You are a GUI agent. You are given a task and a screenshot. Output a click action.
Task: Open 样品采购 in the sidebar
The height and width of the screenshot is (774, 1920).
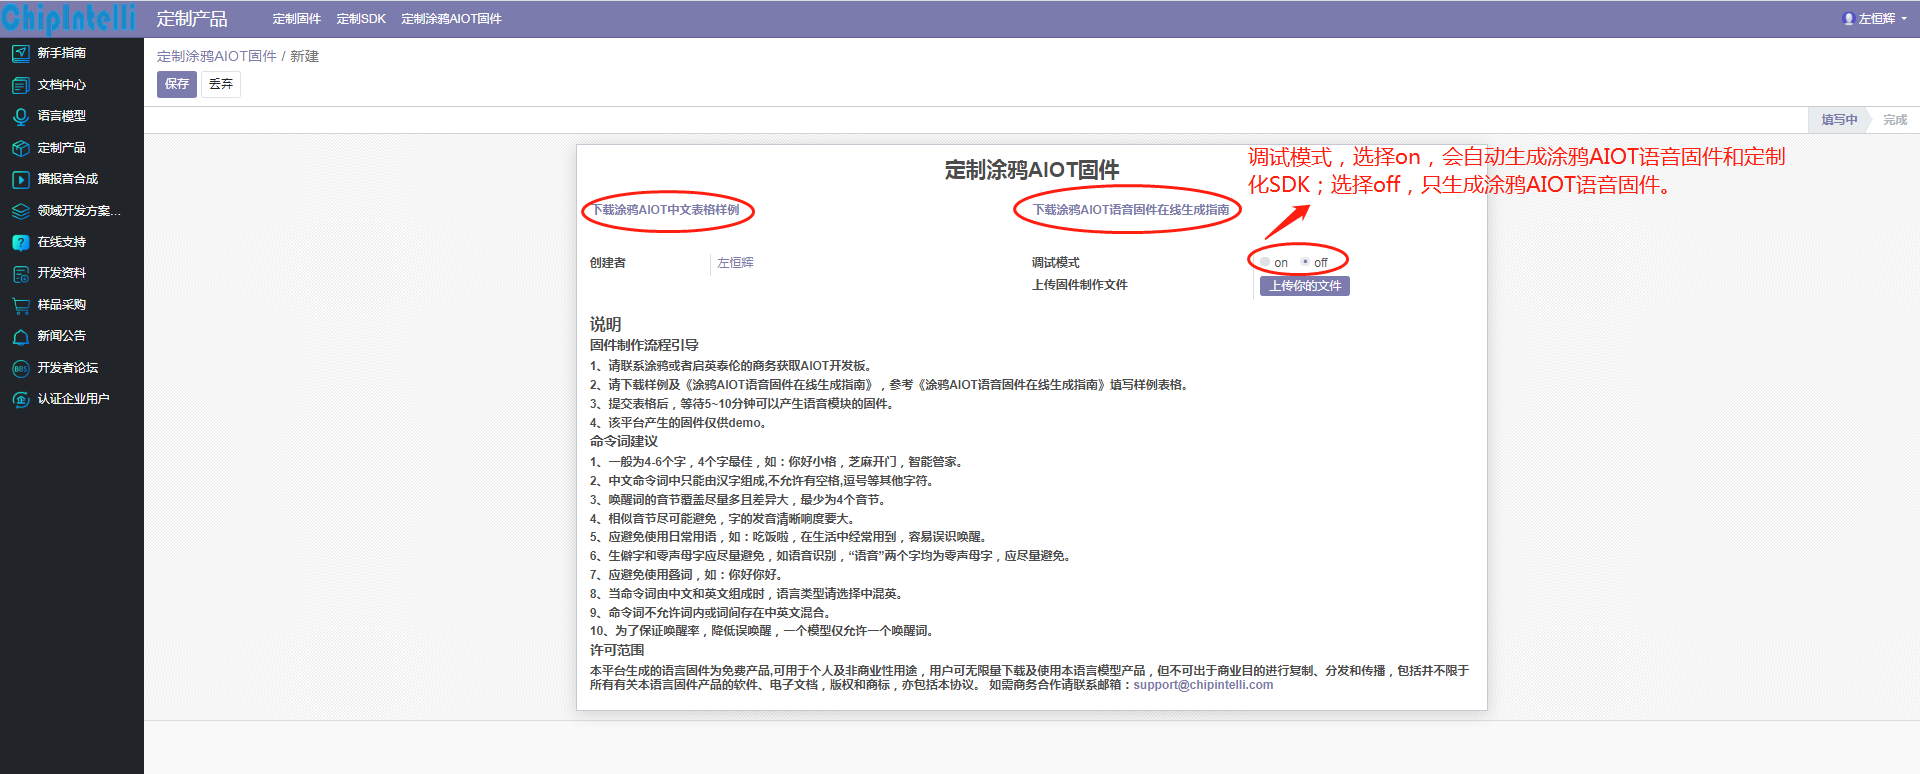coord(62,305)
